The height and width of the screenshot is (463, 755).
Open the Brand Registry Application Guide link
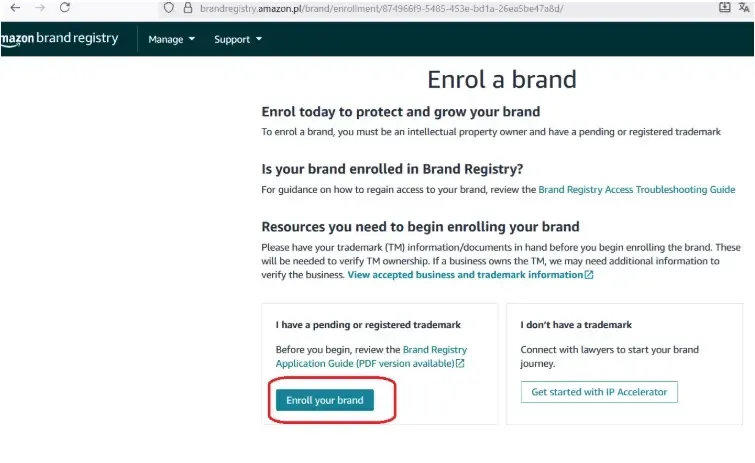point(434,350)
